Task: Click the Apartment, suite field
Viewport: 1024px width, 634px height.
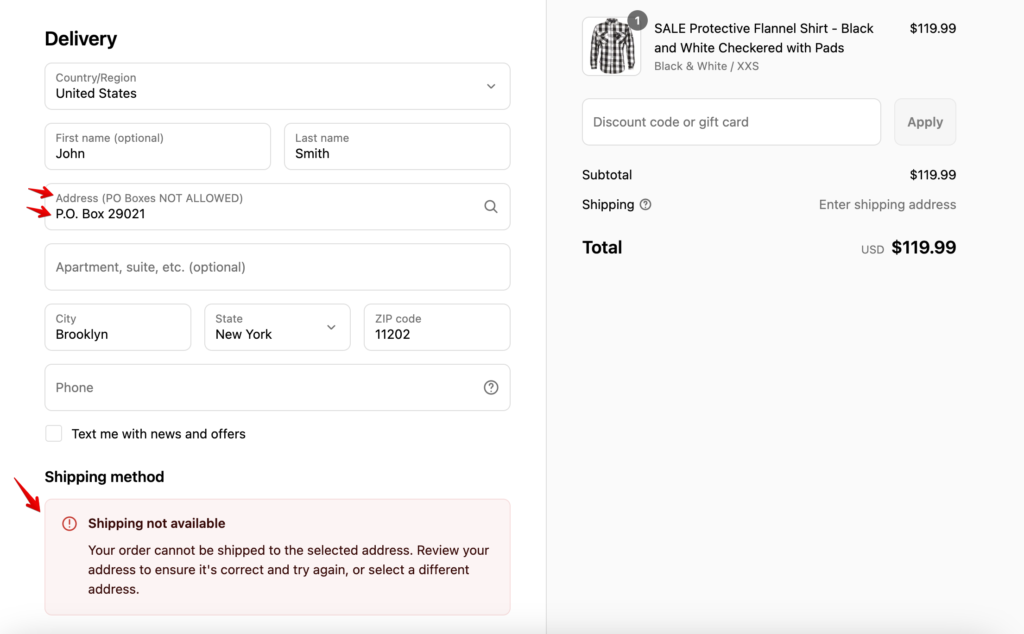Action: point(277,267)
